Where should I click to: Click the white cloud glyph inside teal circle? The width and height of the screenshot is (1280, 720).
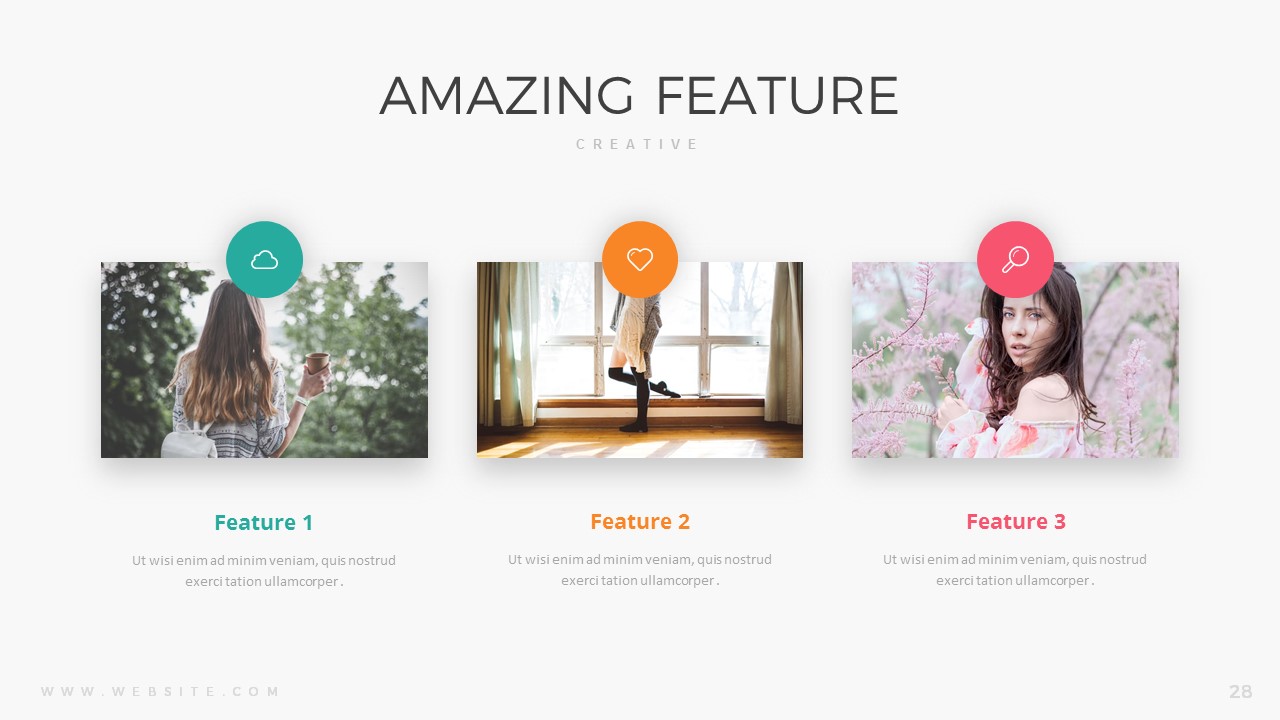tap(264, 260)
